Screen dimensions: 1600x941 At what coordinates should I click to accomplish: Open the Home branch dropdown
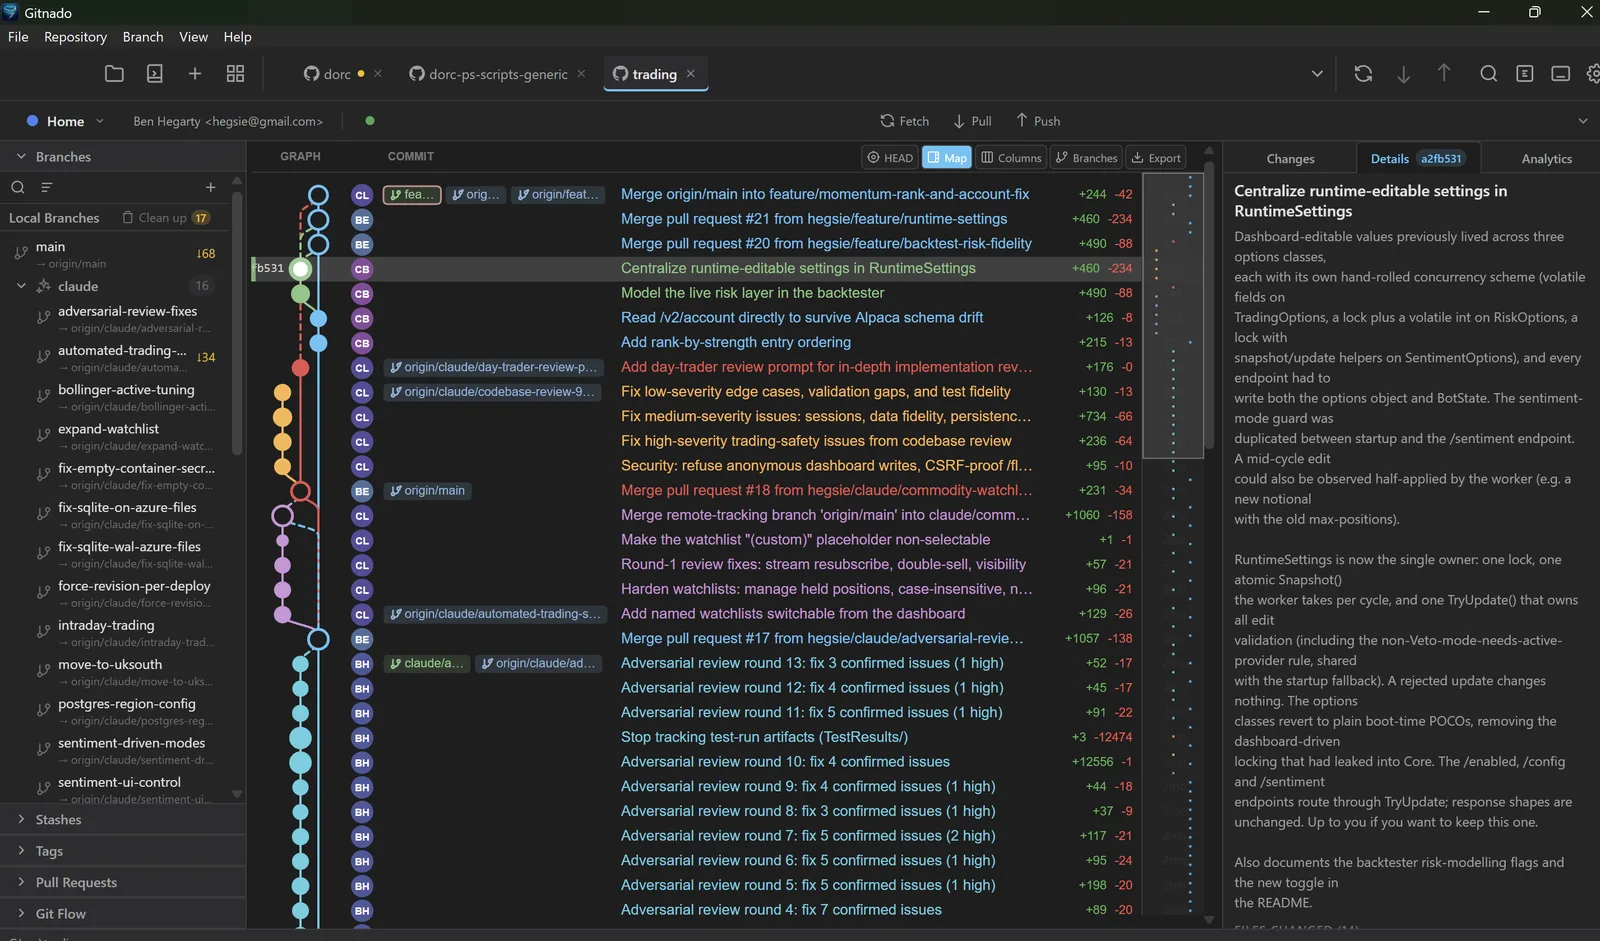[65, 121]
